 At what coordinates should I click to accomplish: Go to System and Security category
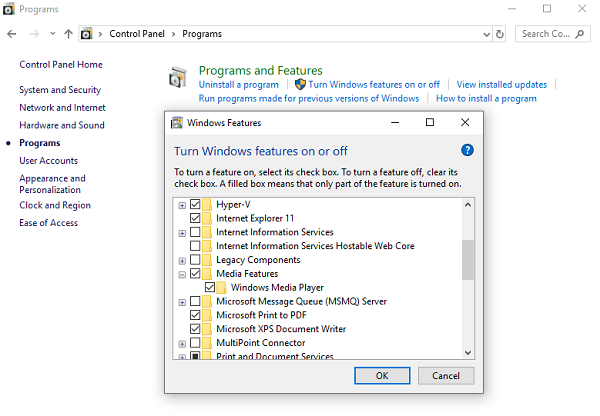(x=60, y=90)
